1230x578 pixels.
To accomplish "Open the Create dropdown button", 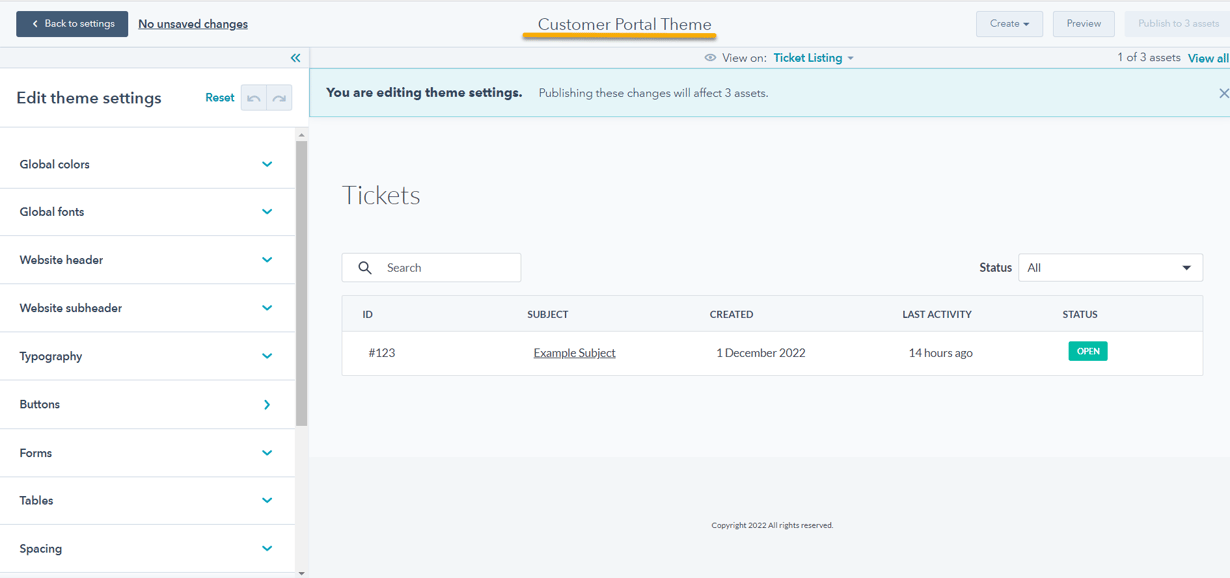I will [1009, 24].
